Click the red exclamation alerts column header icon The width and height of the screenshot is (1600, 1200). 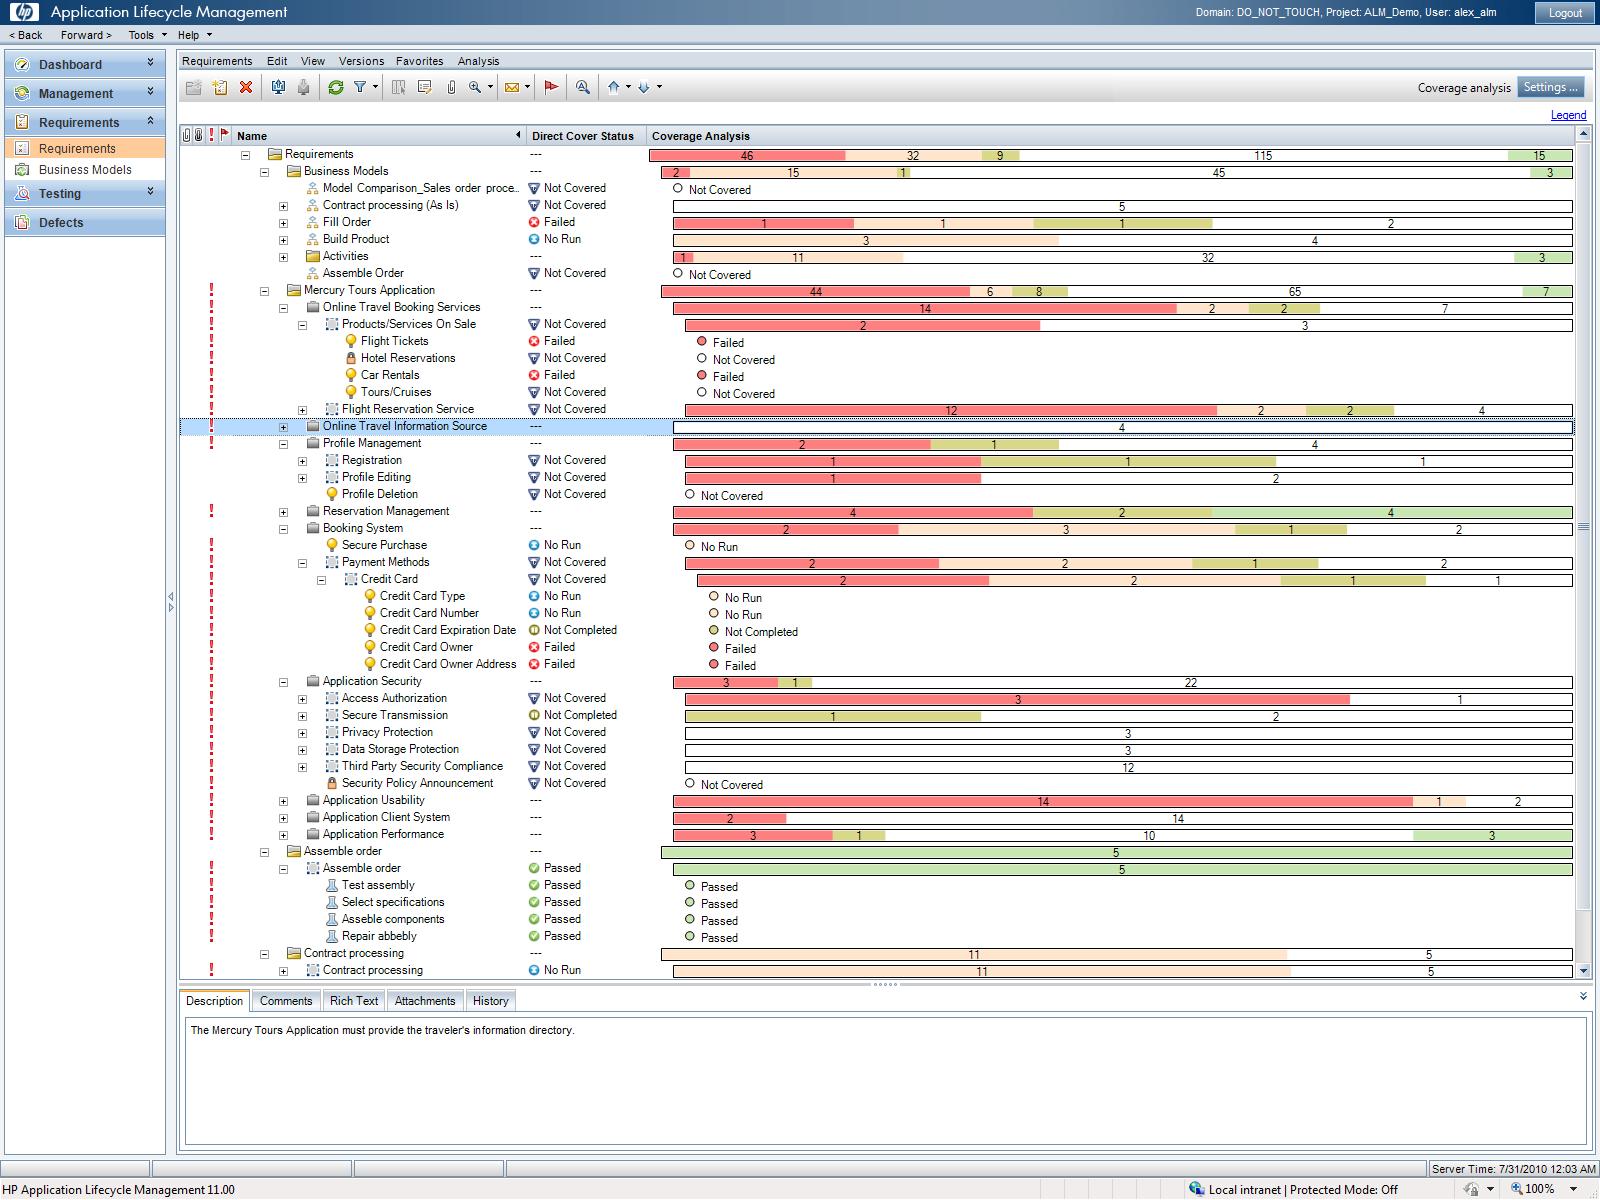211,135
